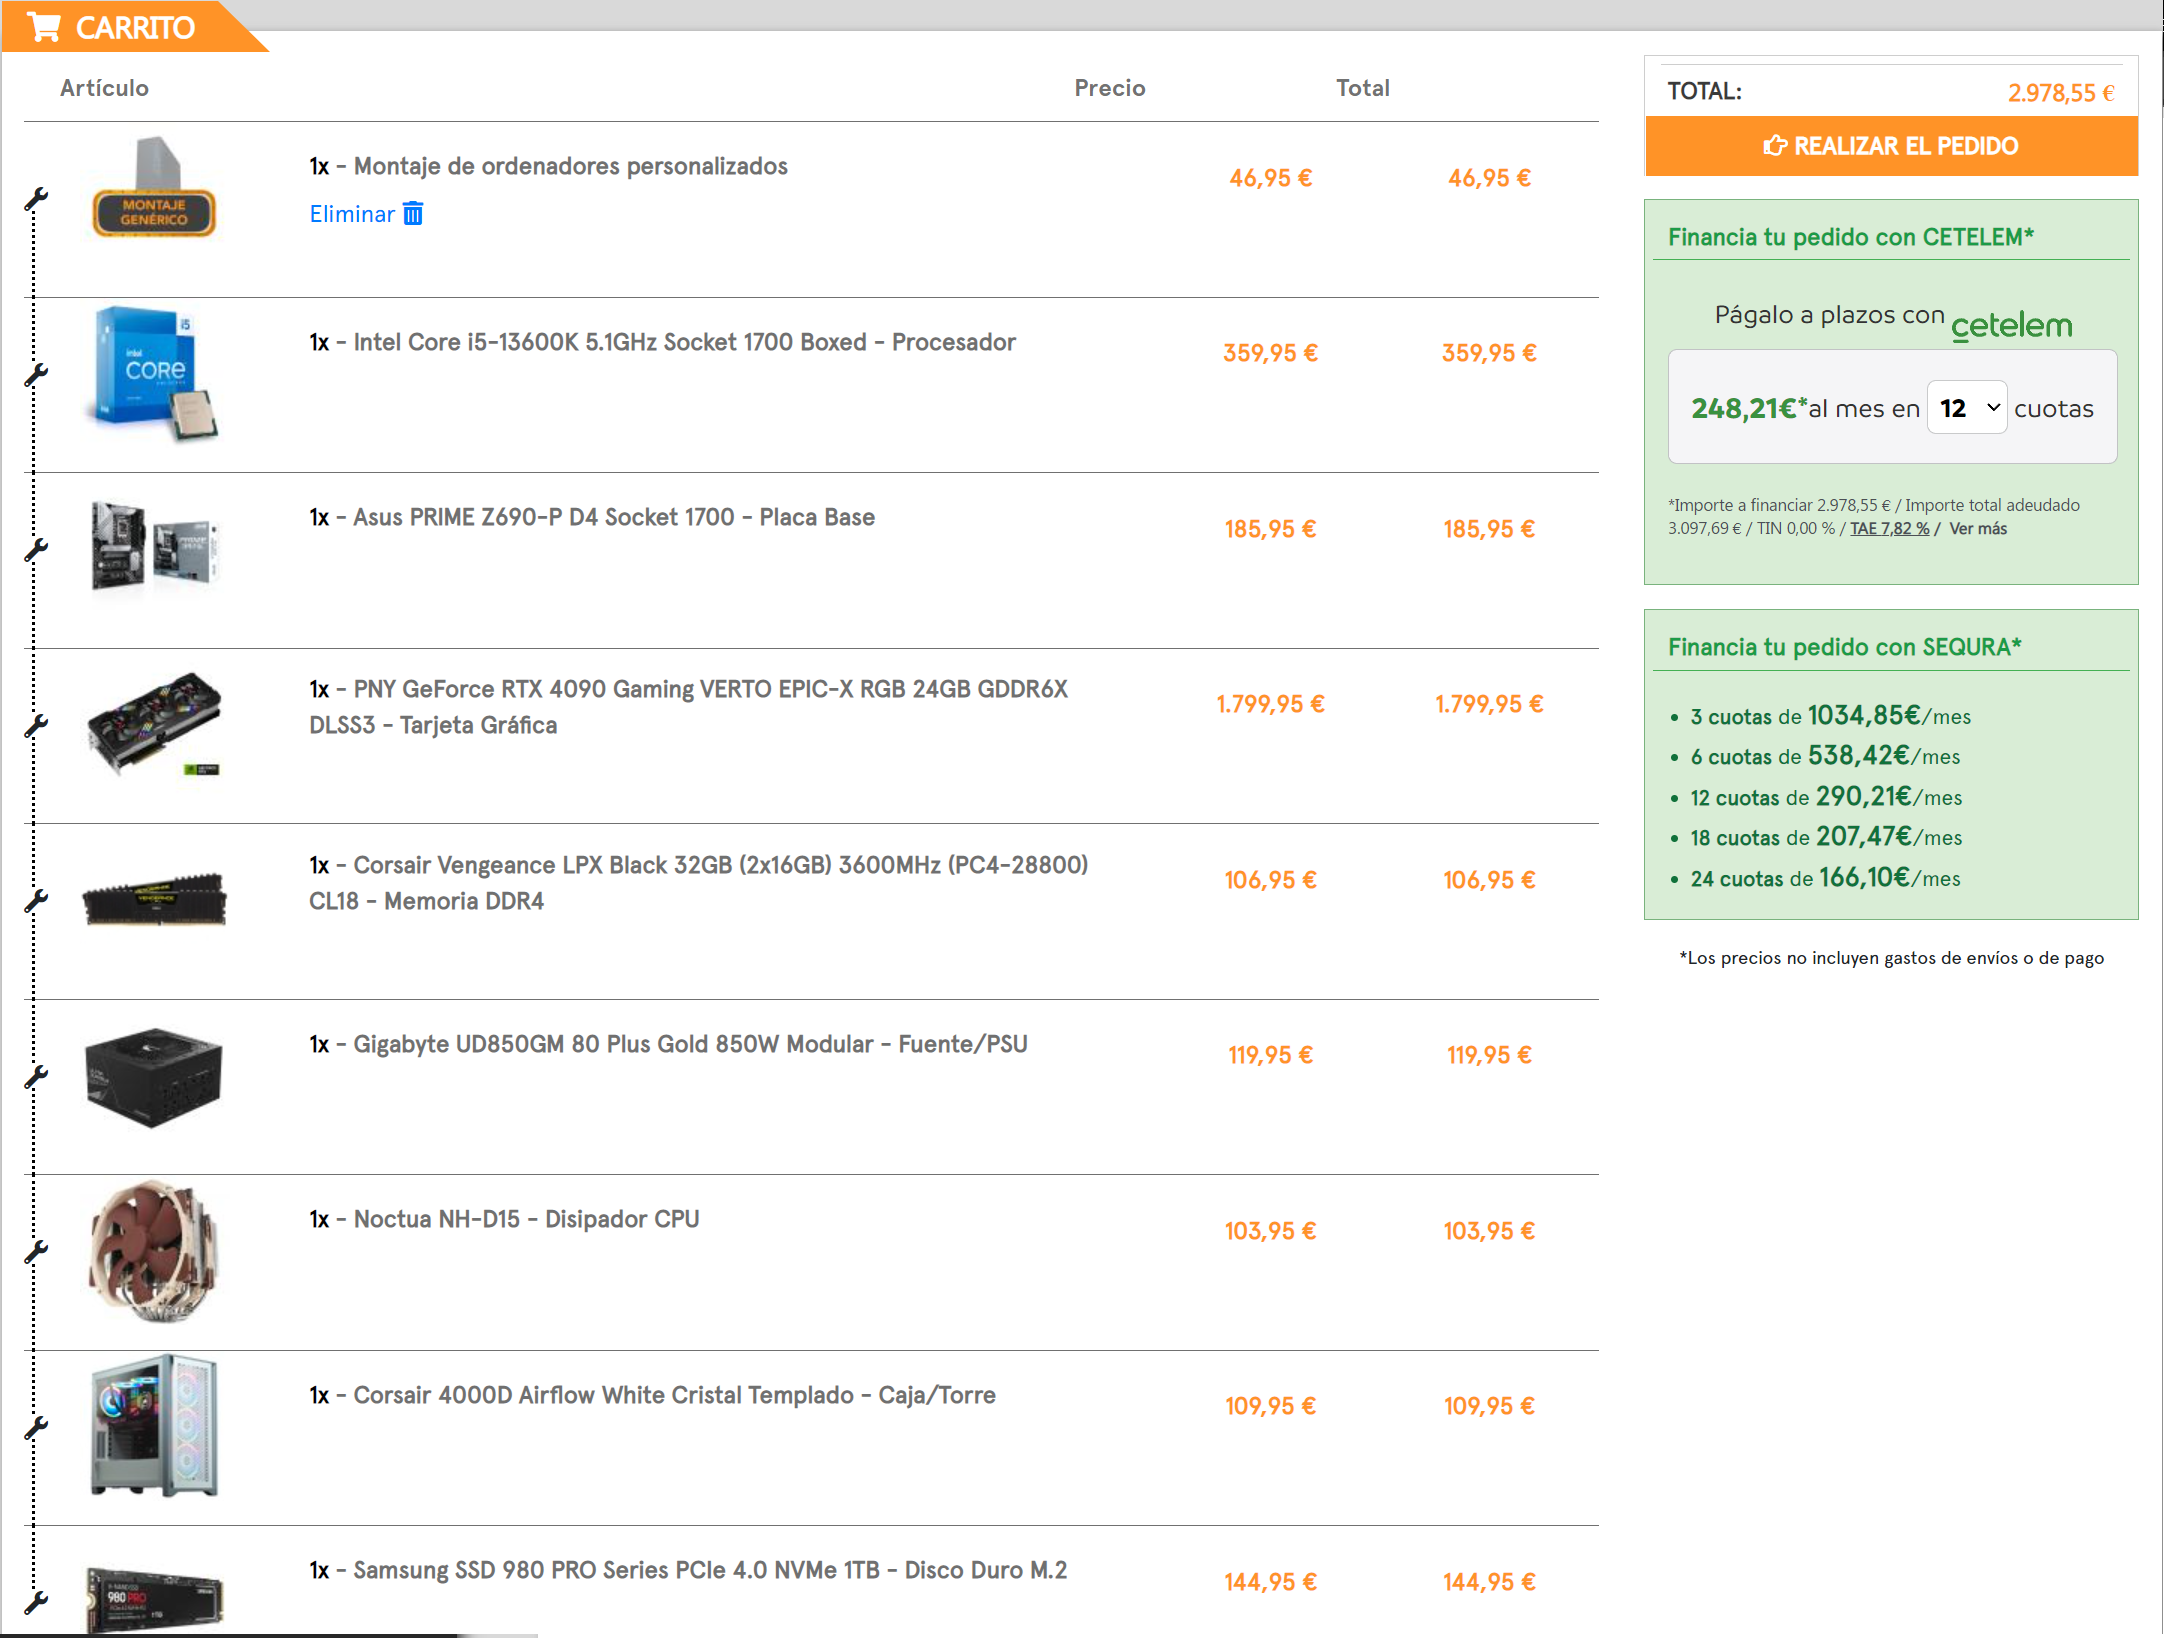Viewport: 2164px width, 1638px height.
Task: Click the 144,95 € total for Samsung SSD
Action: [1489, 1582]
